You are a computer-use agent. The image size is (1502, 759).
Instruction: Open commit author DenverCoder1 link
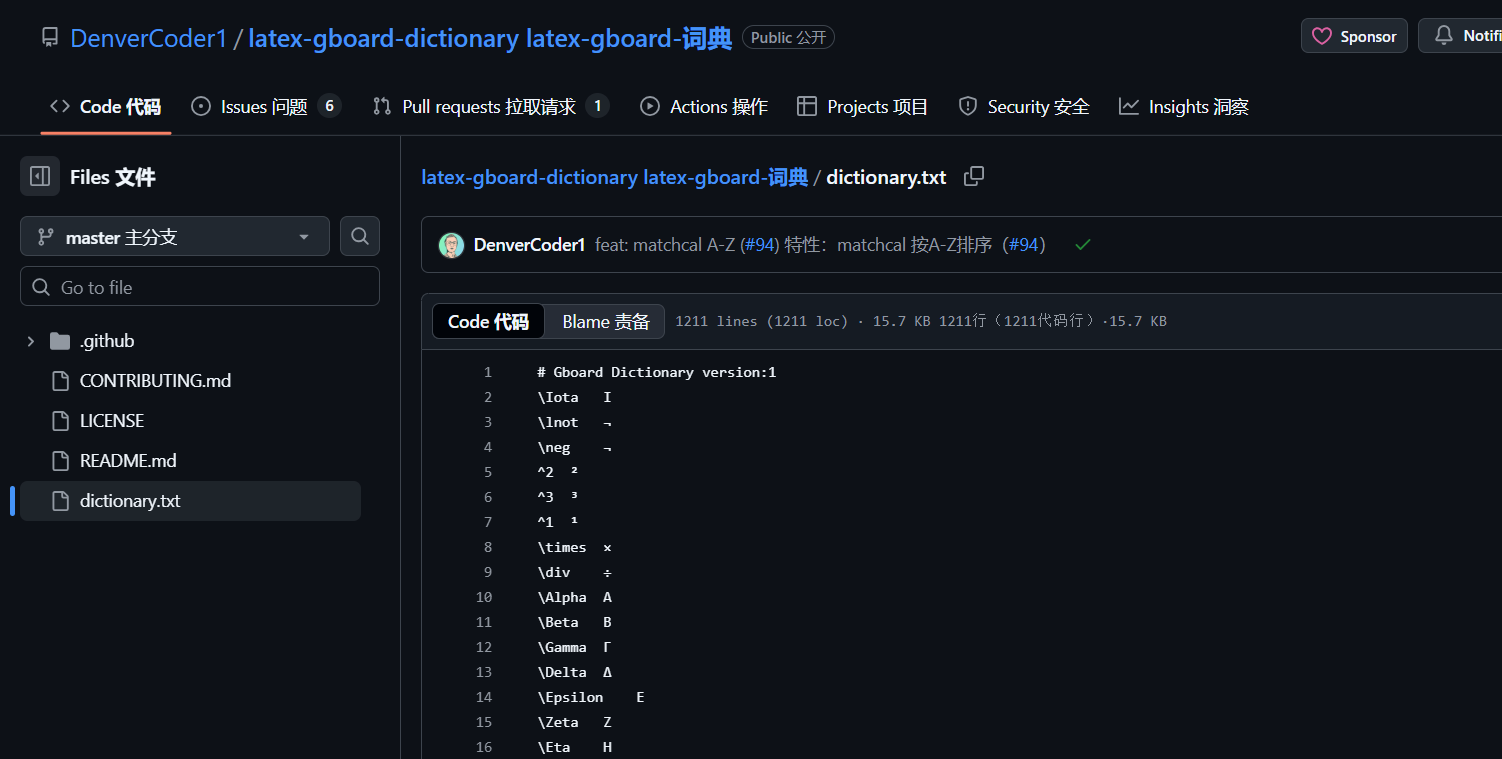(x=529, y=245)
